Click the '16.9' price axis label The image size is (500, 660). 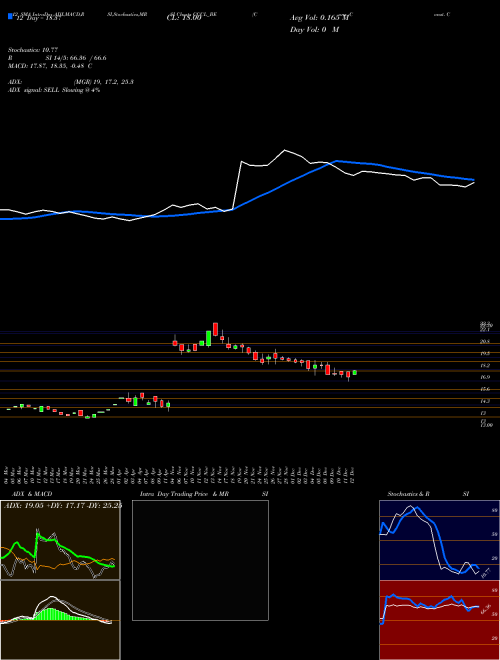pyautogui.click(x=485, y=378)
